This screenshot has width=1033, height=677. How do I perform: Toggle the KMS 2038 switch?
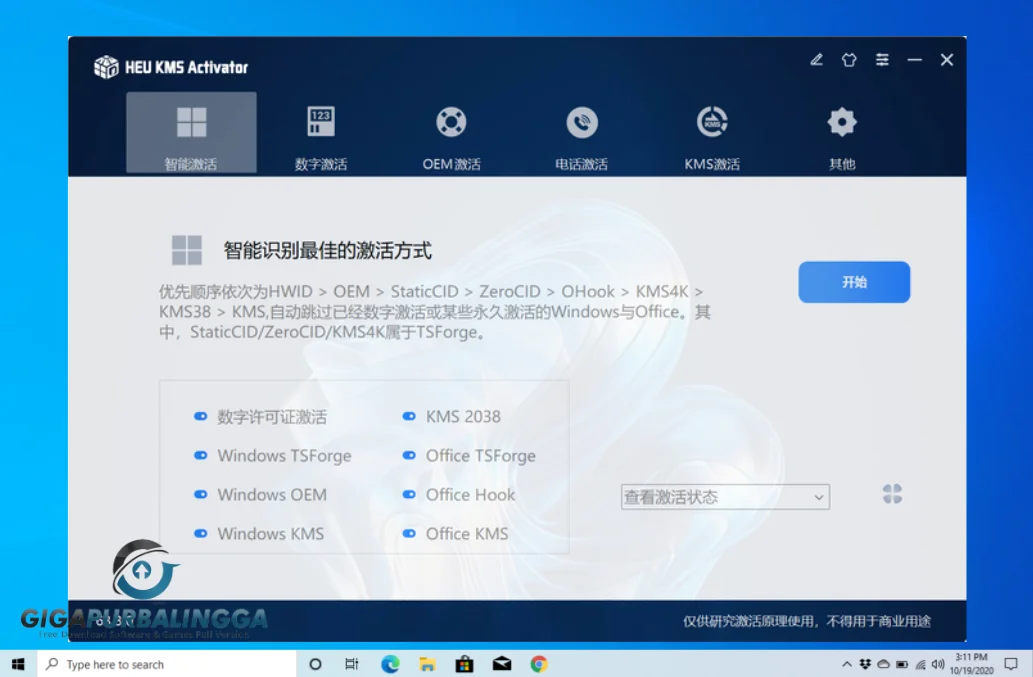tap(408, 417)
